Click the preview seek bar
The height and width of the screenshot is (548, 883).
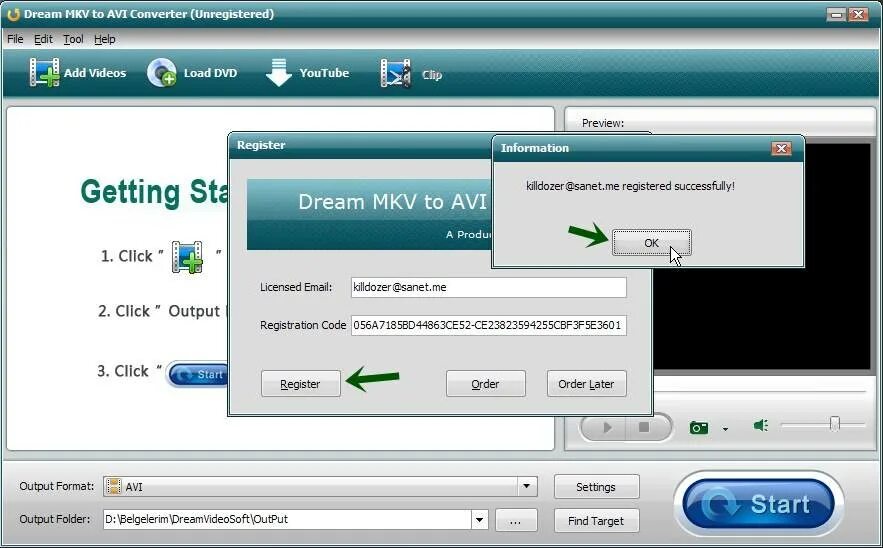pyautogui.click(x=759, y=391)
